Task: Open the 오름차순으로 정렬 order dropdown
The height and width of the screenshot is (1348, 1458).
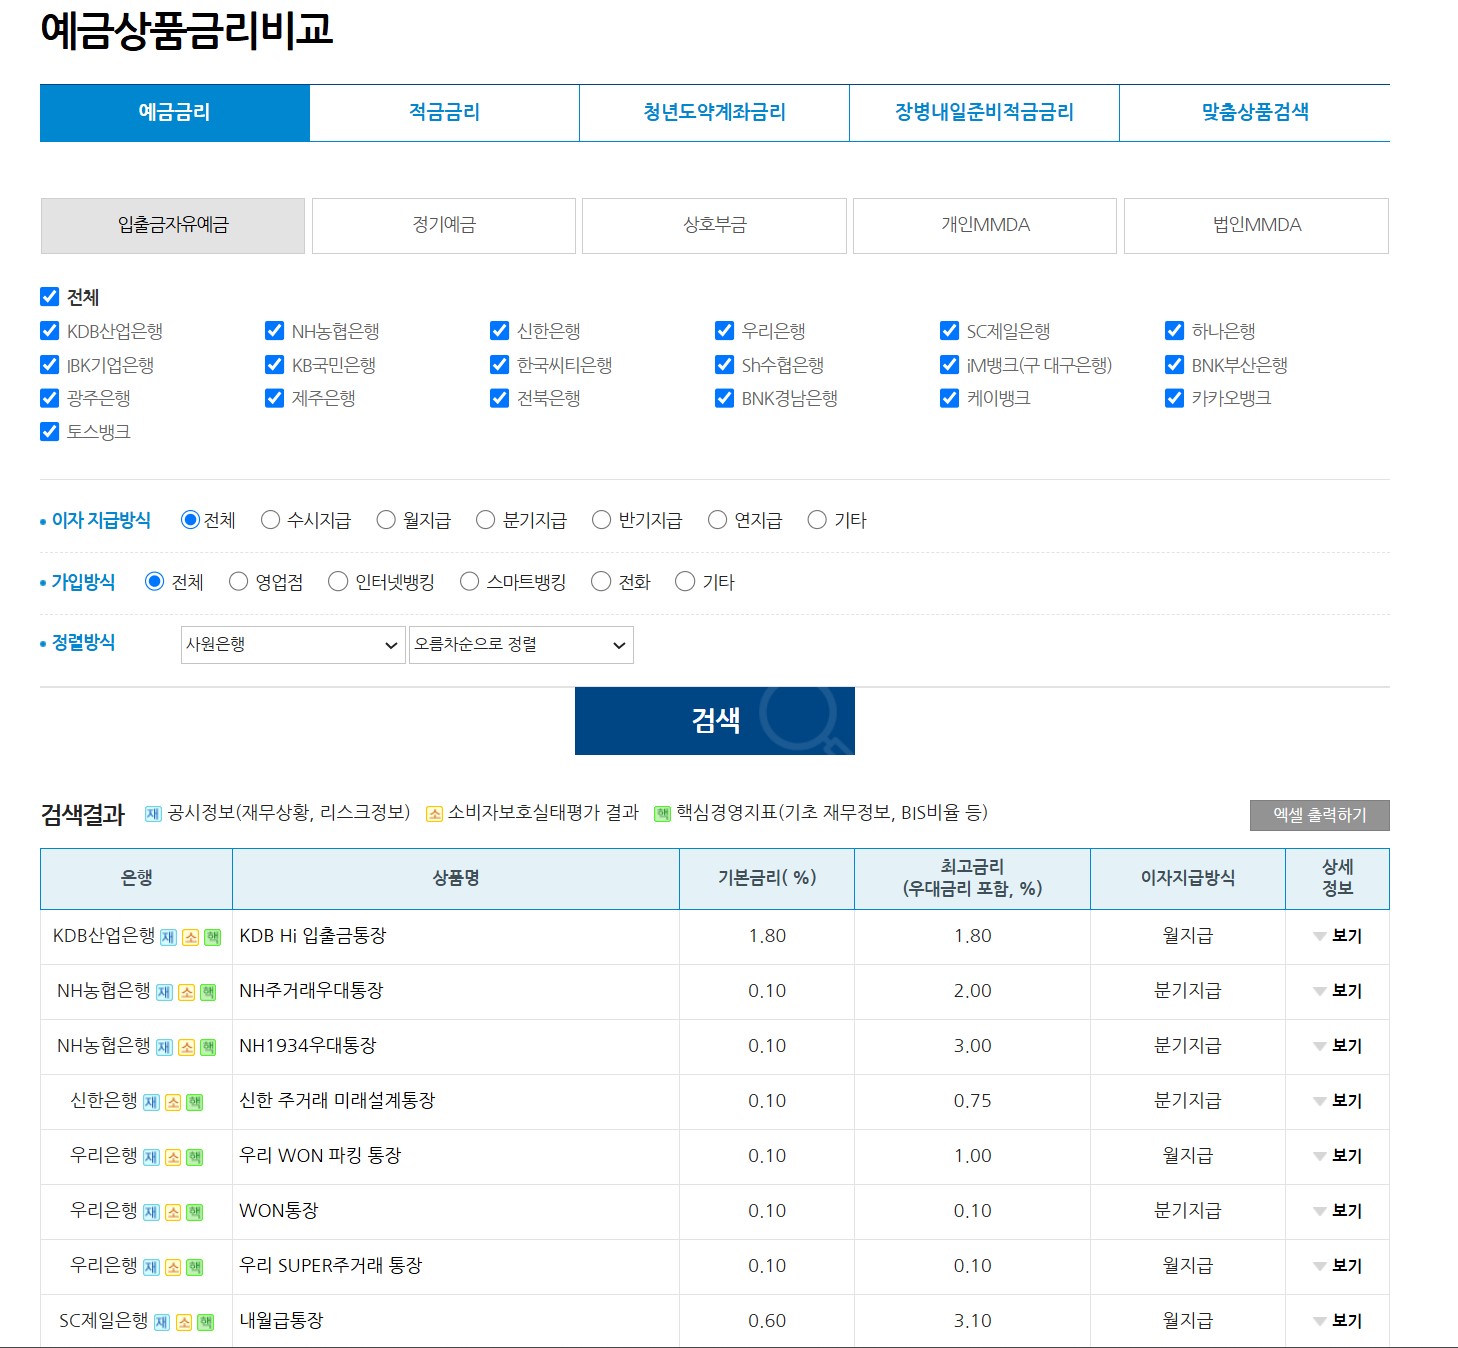Action: 521,645
